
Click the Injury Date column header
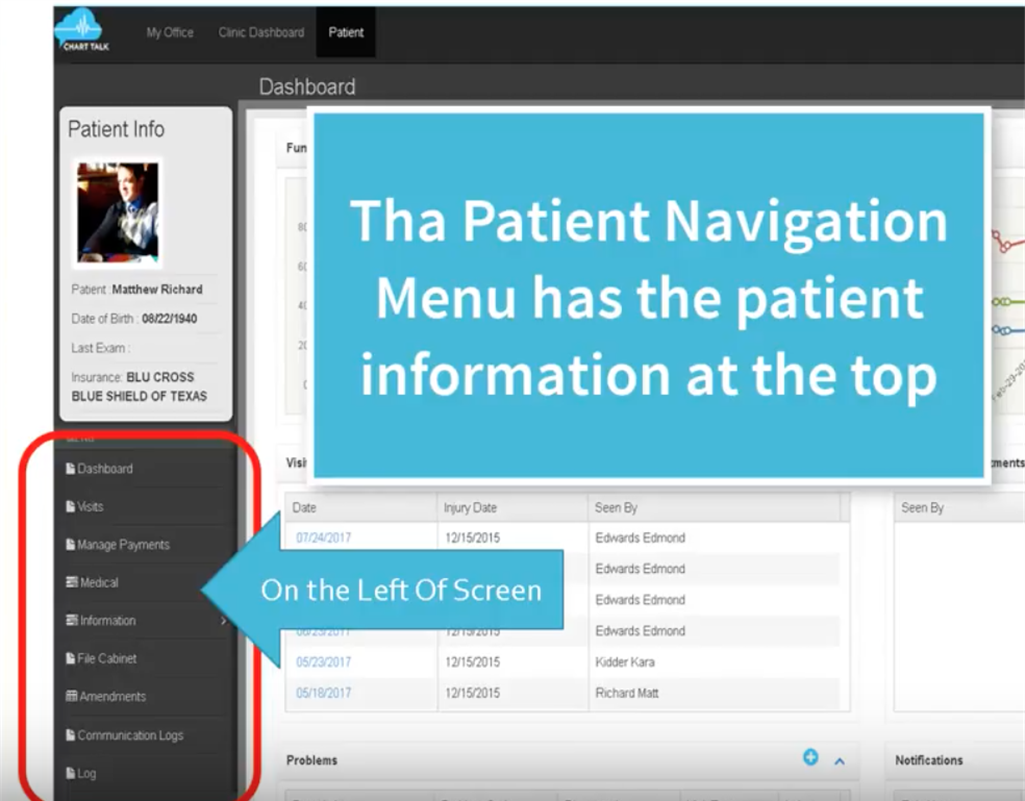click(x=470, y=508)
